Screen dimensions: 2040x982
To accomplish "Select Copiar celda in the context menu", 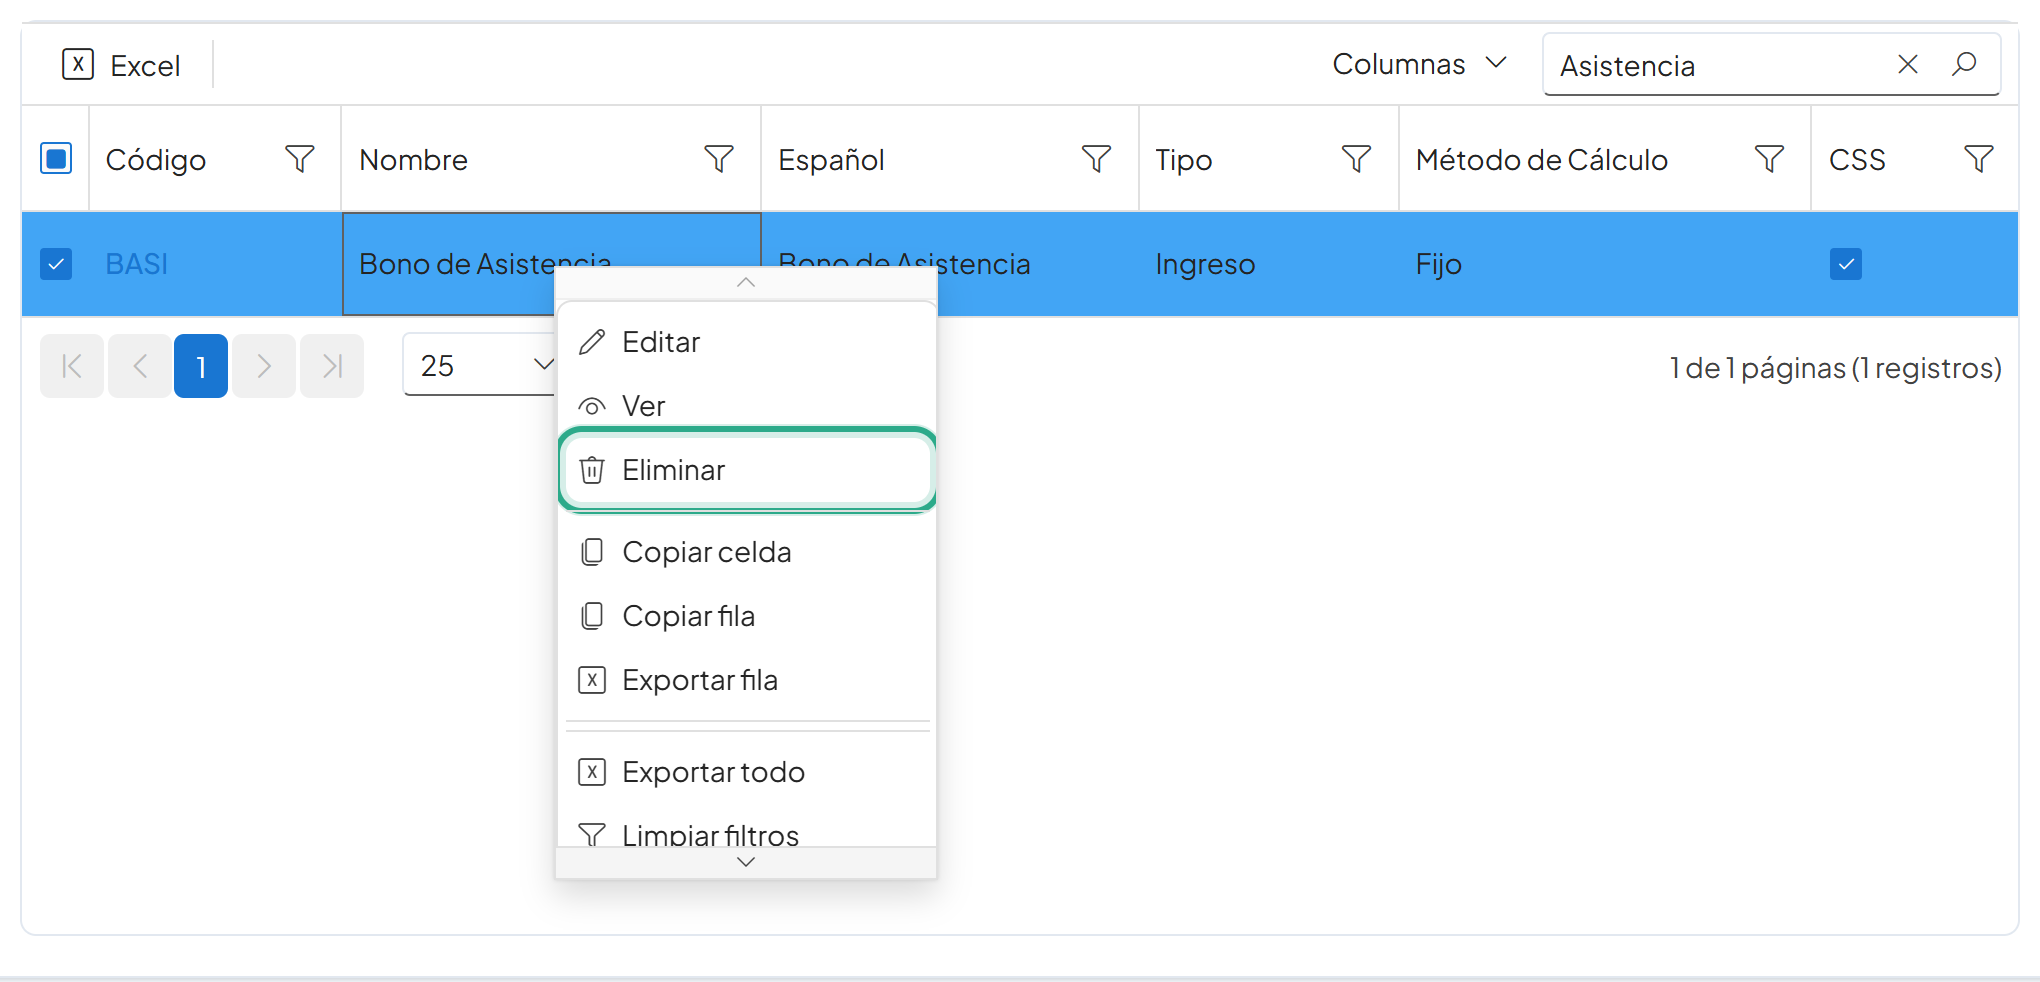I will 746,552.
